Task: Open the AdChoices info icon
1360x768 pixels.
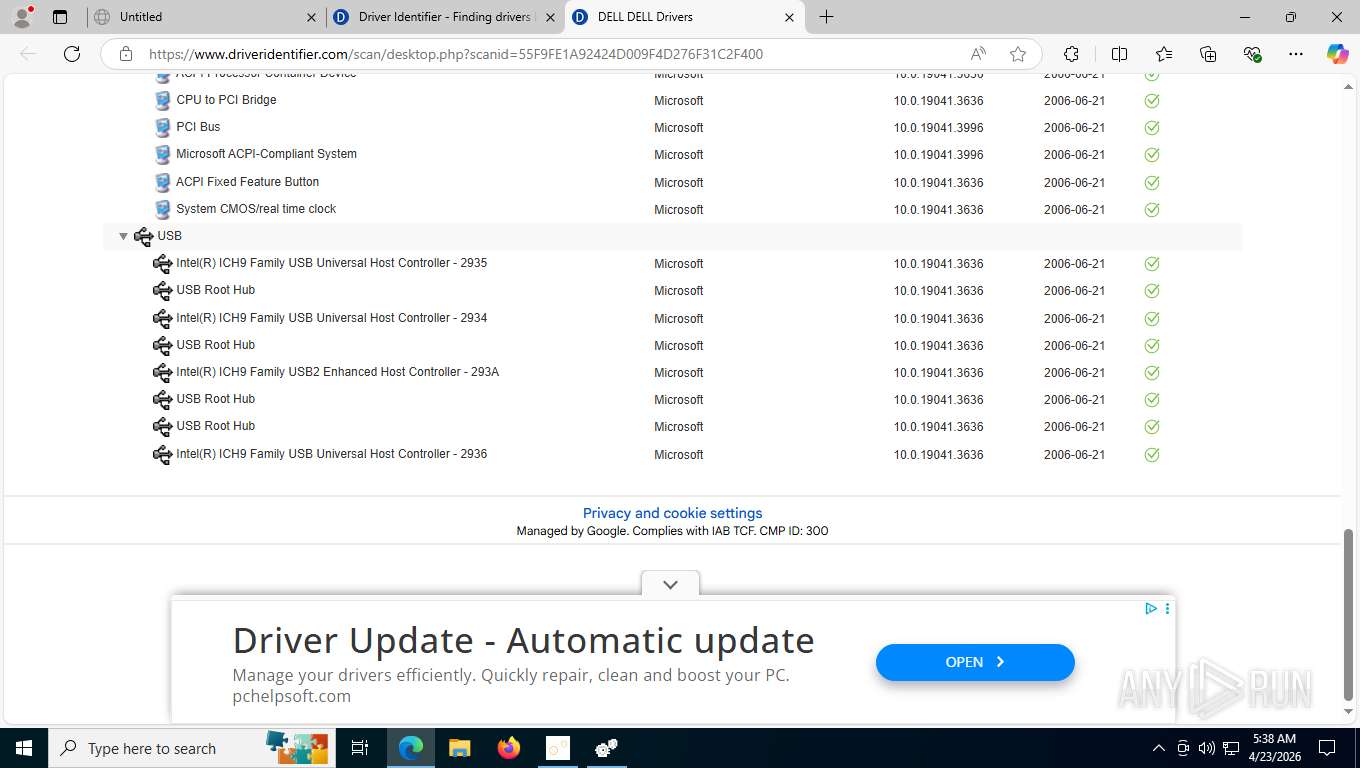Action: pyautogui.click(x=1151, y=608)
